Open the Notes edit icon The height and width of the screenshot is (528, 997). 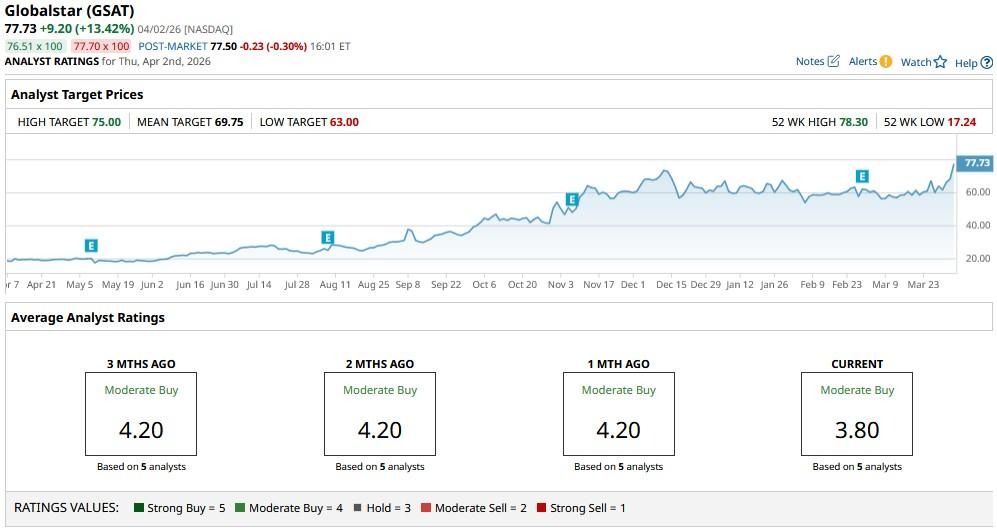click(x=834, y=61)
